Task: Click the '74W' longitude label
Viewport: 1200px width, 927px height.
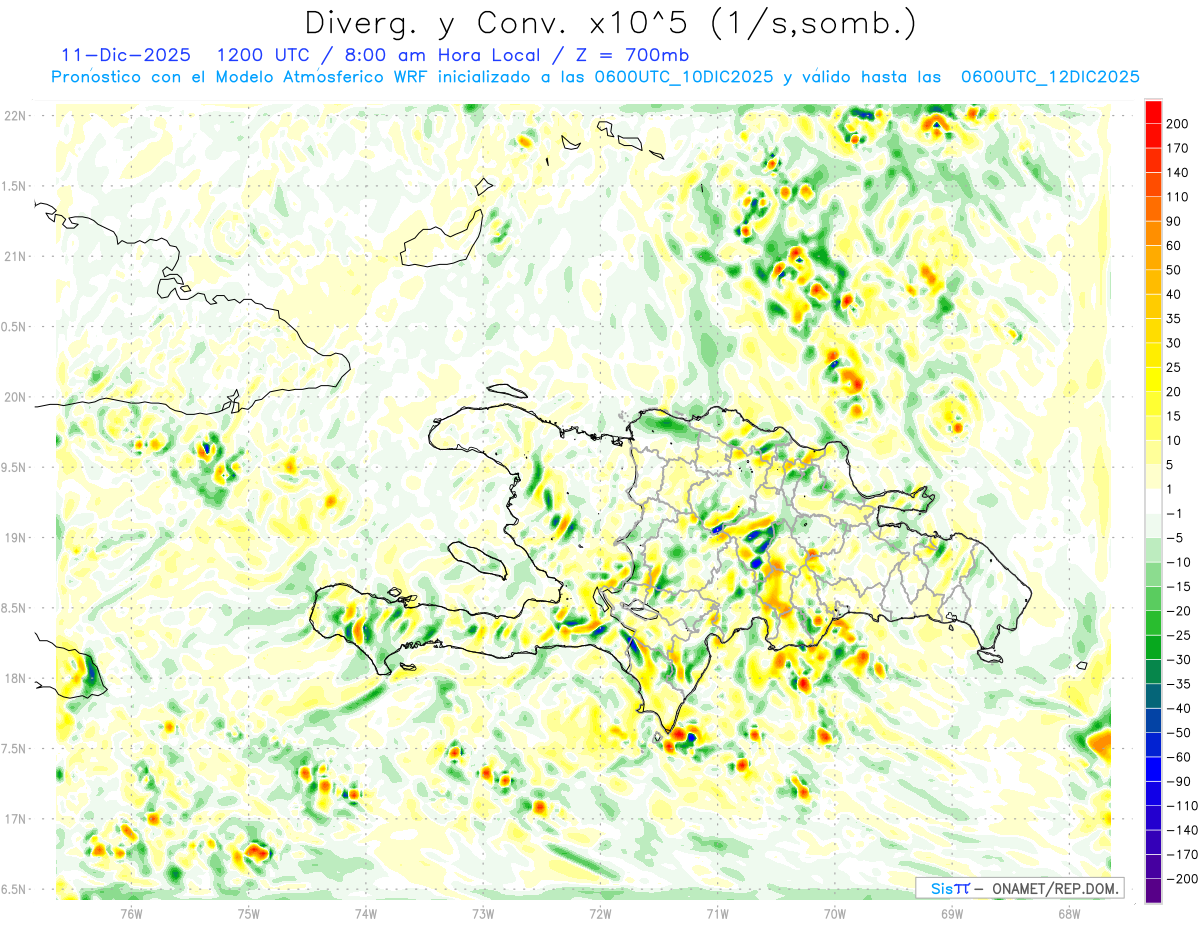Action: point(366,912)
